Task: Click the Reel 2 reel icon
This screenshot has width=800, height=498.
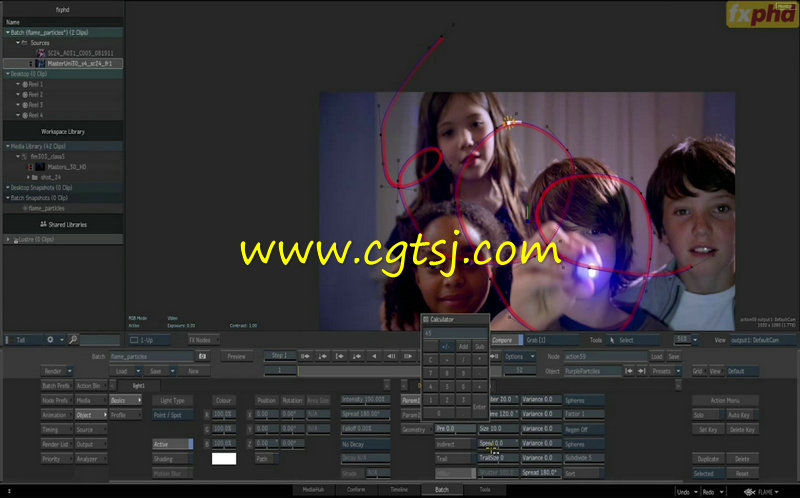Action: (x=25, y=94)
